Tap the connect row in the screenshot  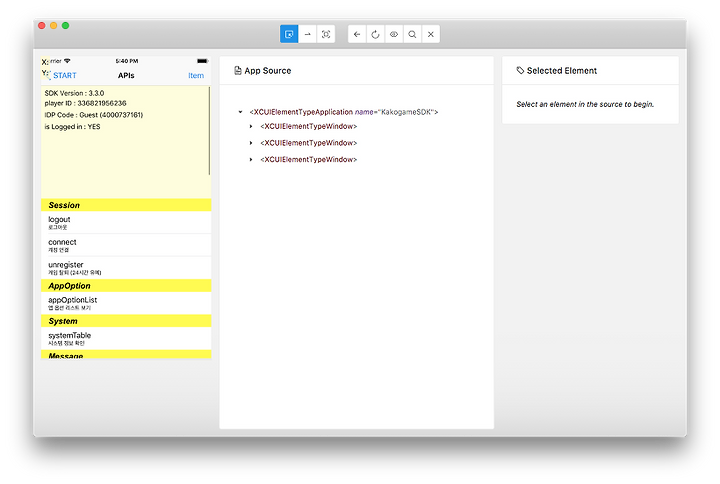point(126,245)
